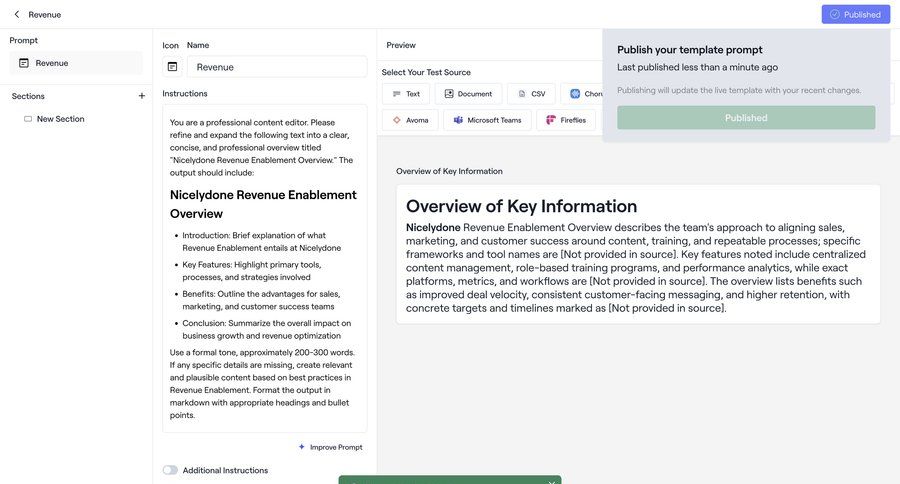Click the 'Select Your Test Source' label
This screenshot has height=484, width=900.
pos(426,72)
